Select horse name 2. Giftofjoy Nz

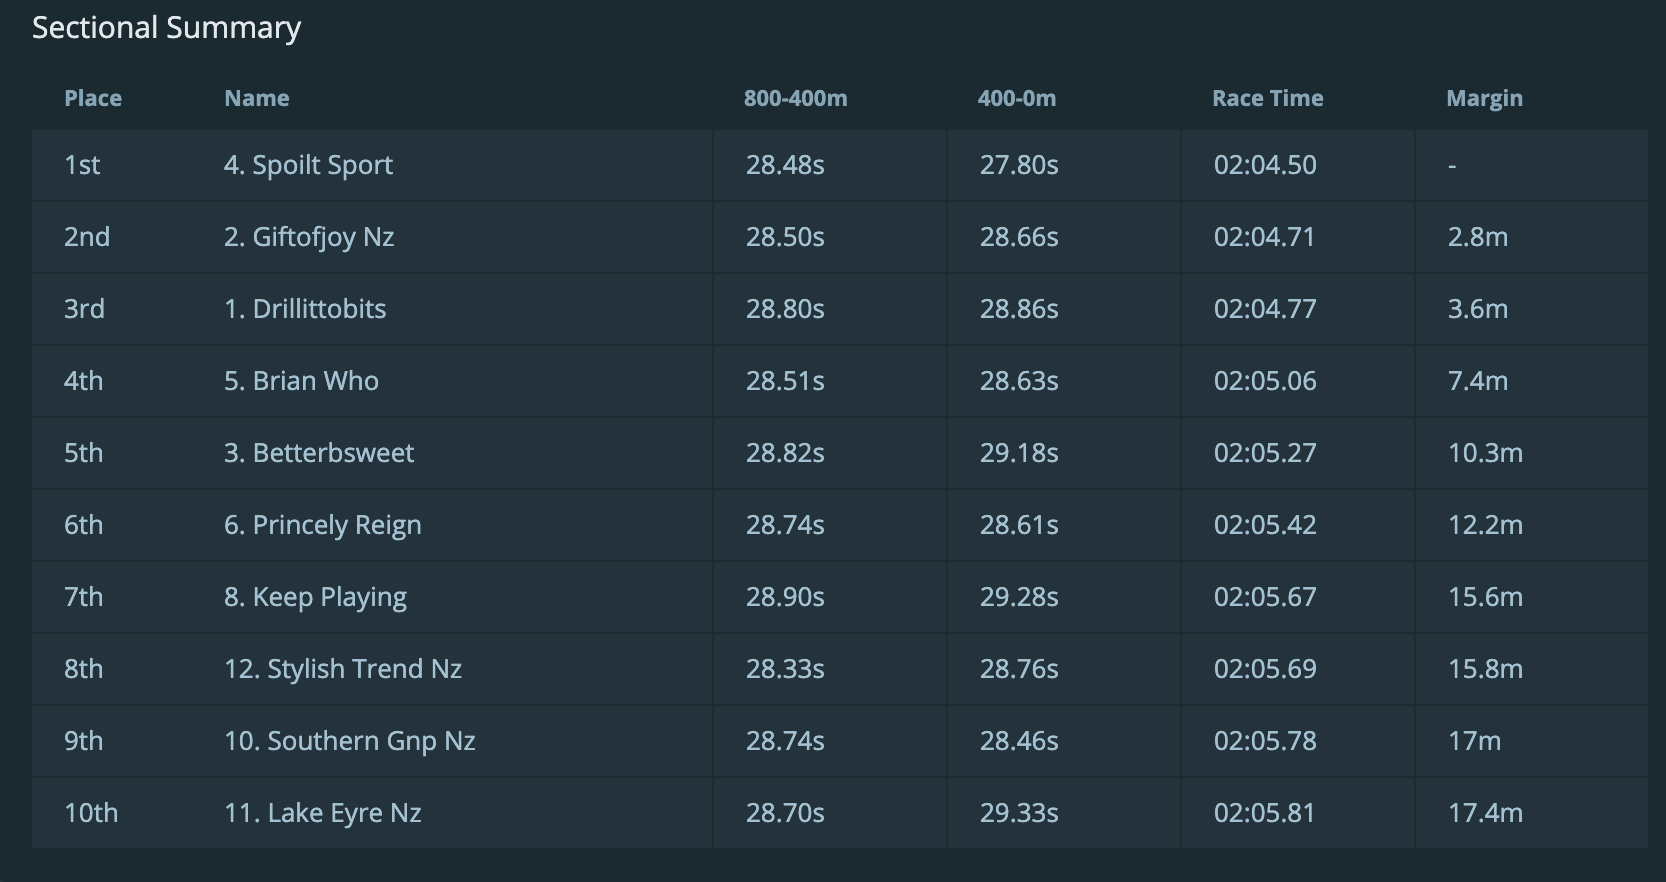pos(309,237)
